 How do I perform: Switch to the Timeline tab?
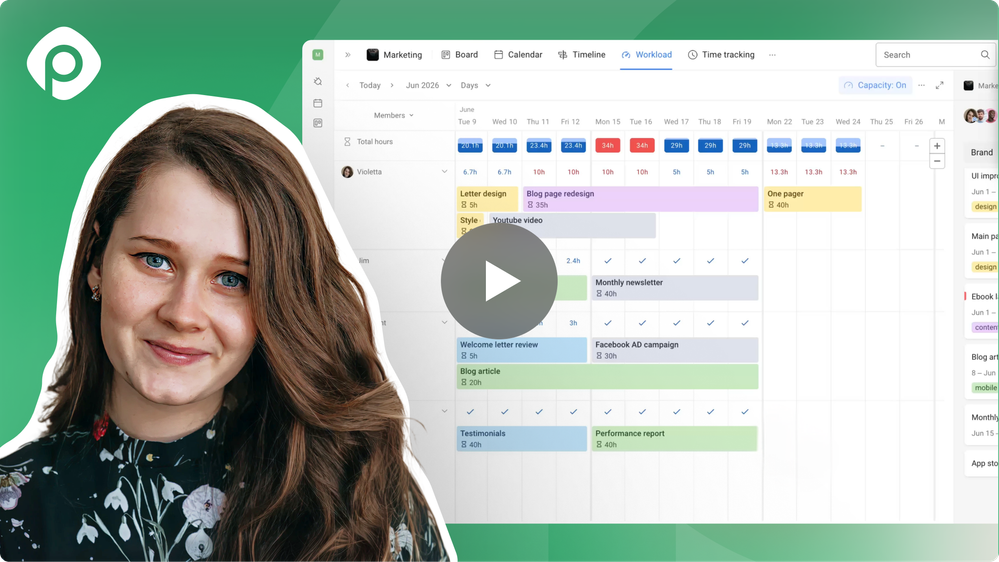tap(582, 55)
